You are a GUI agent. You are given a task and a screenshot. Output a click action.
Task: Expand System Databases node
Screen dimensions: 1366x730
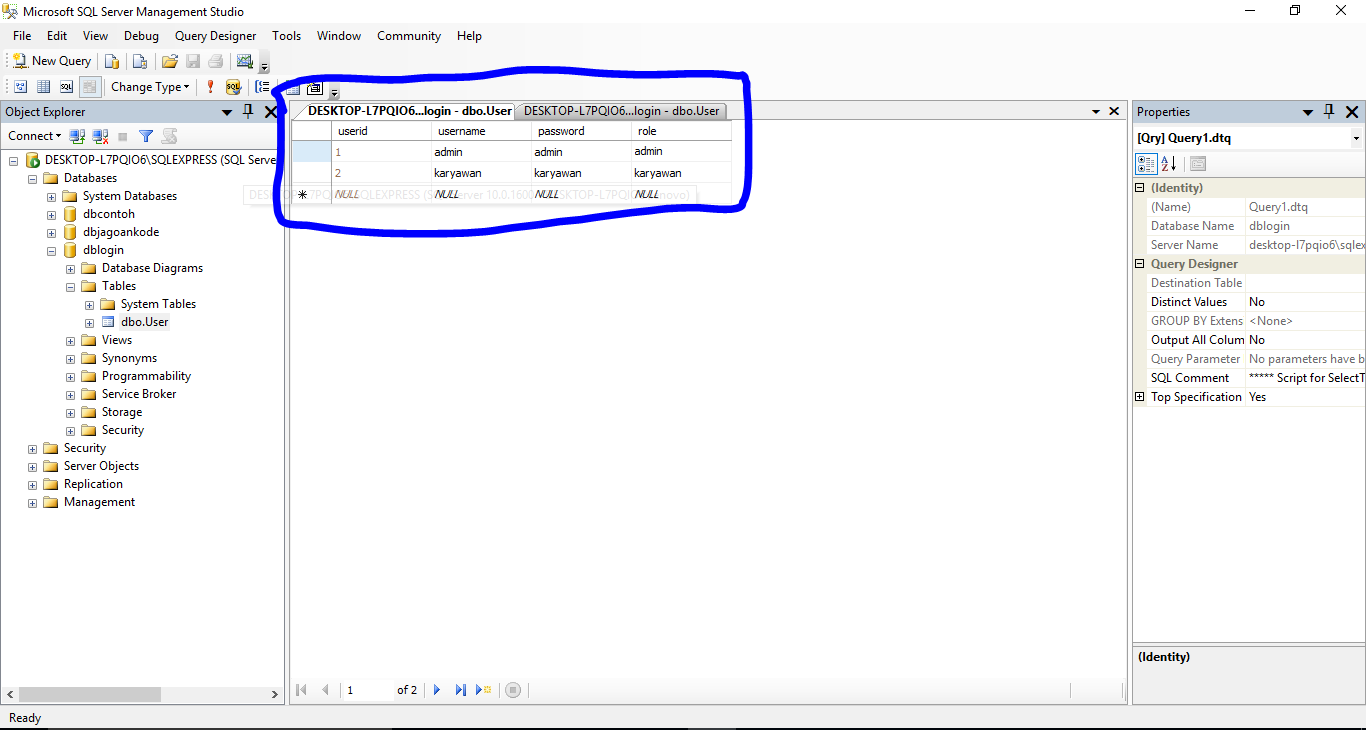51,196
